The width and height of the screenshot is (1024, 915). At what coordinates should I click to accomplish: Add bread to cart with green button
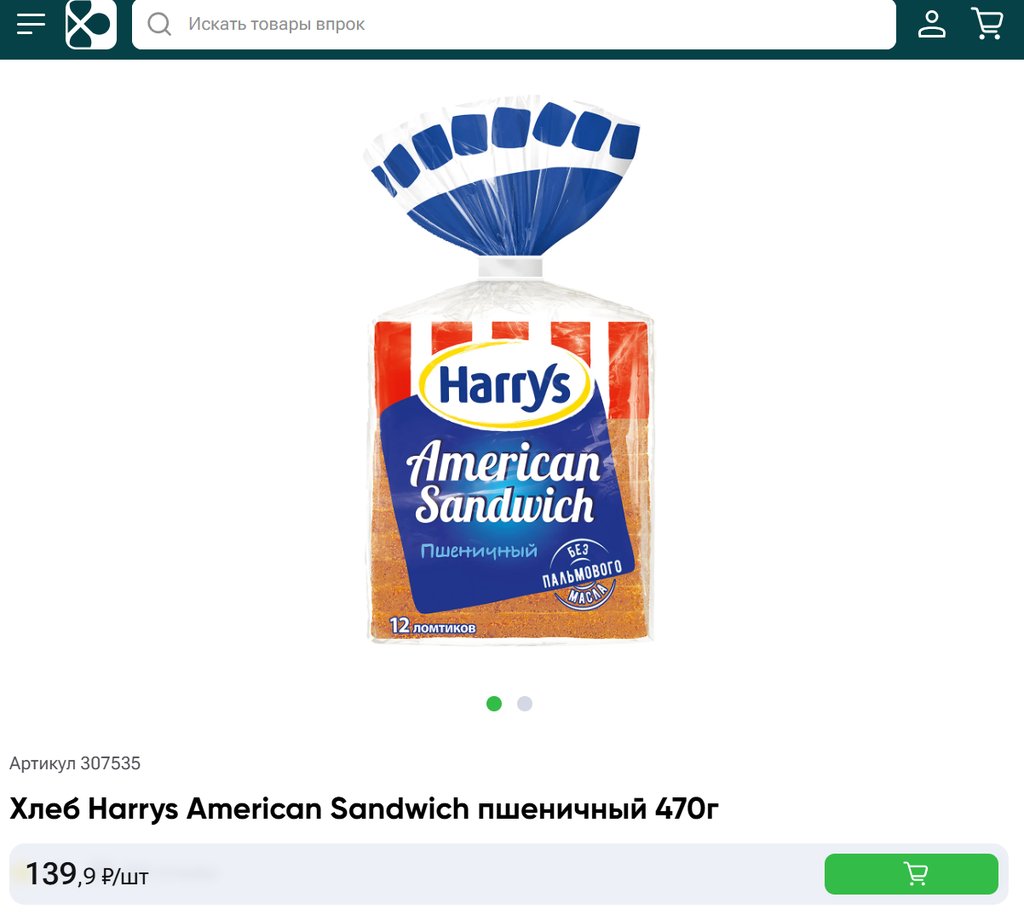[x=911, y=874]
